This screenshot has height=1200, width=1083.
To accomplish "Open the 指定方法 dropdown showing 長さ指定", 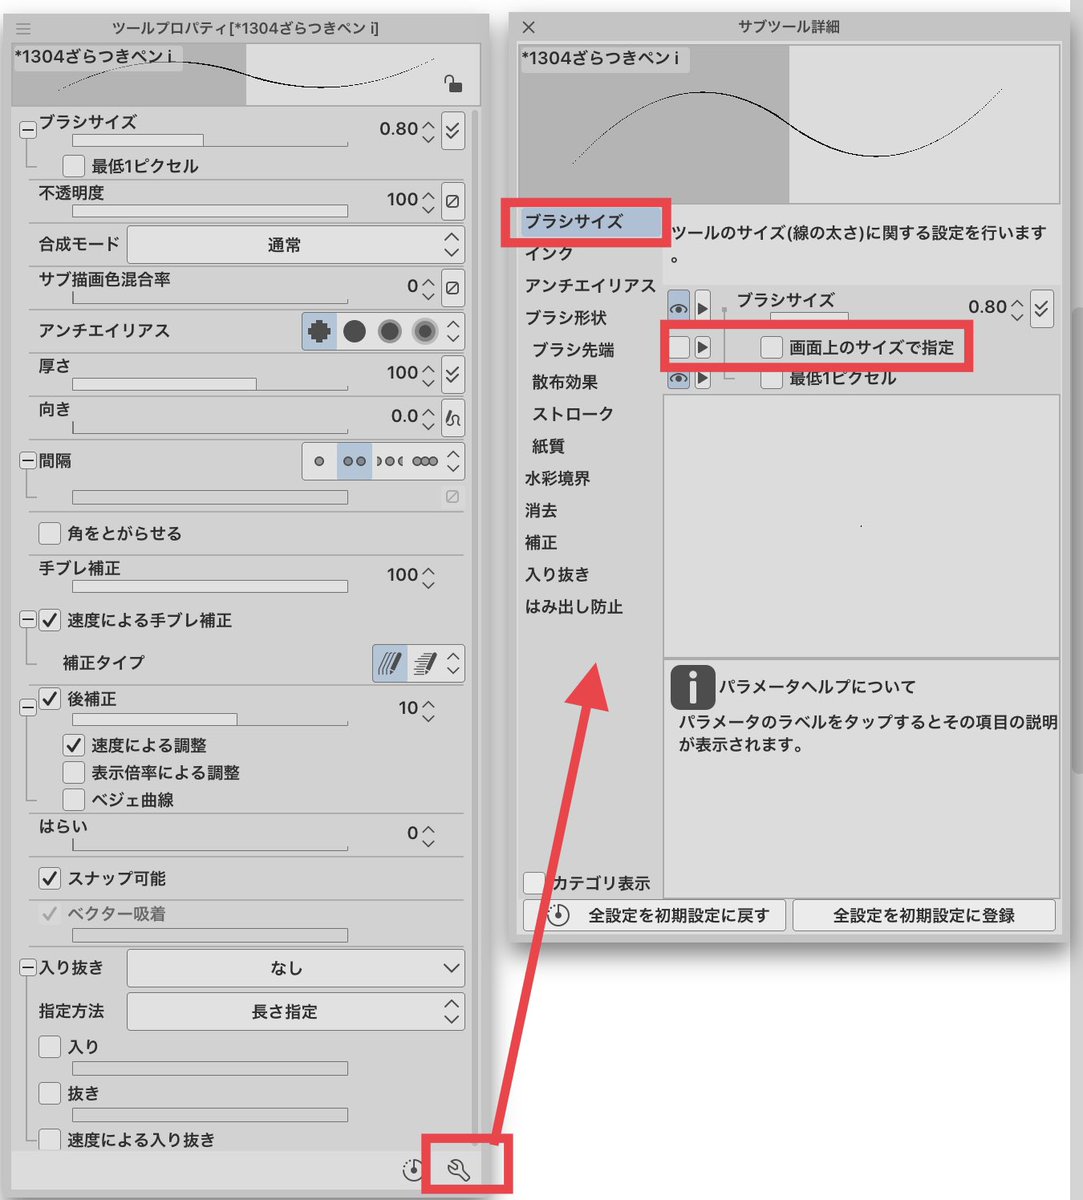I will pos(295,1011).
